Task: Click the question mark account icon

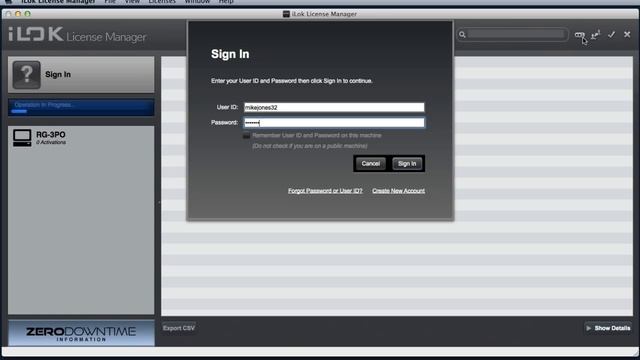Action: (x=27, y=75)
